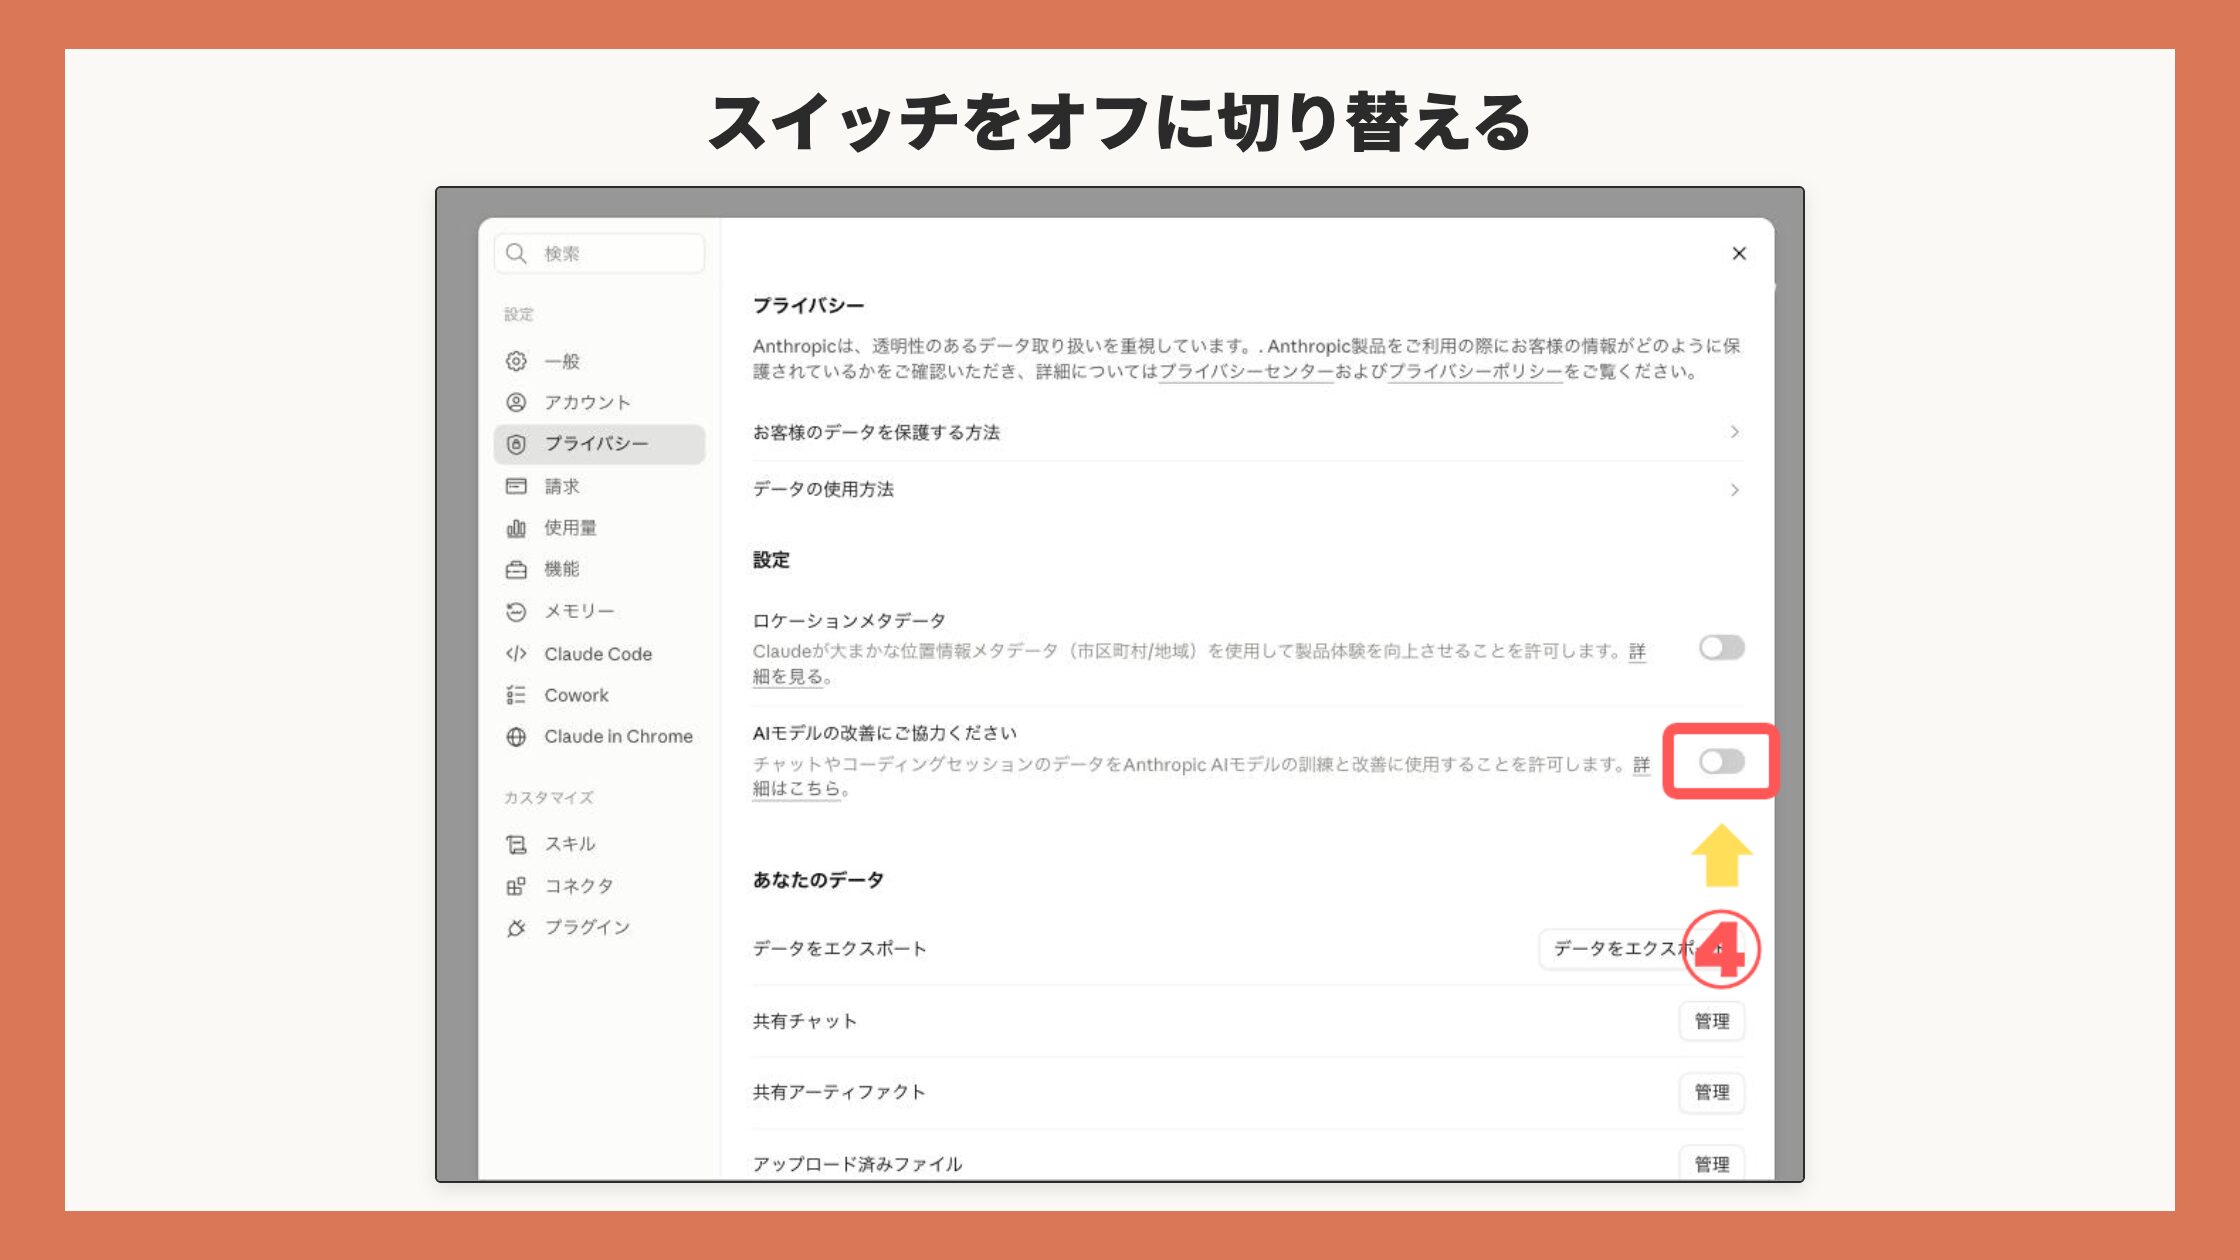
Task: Close the settings dialog with X
Action: pos(1739,254)
